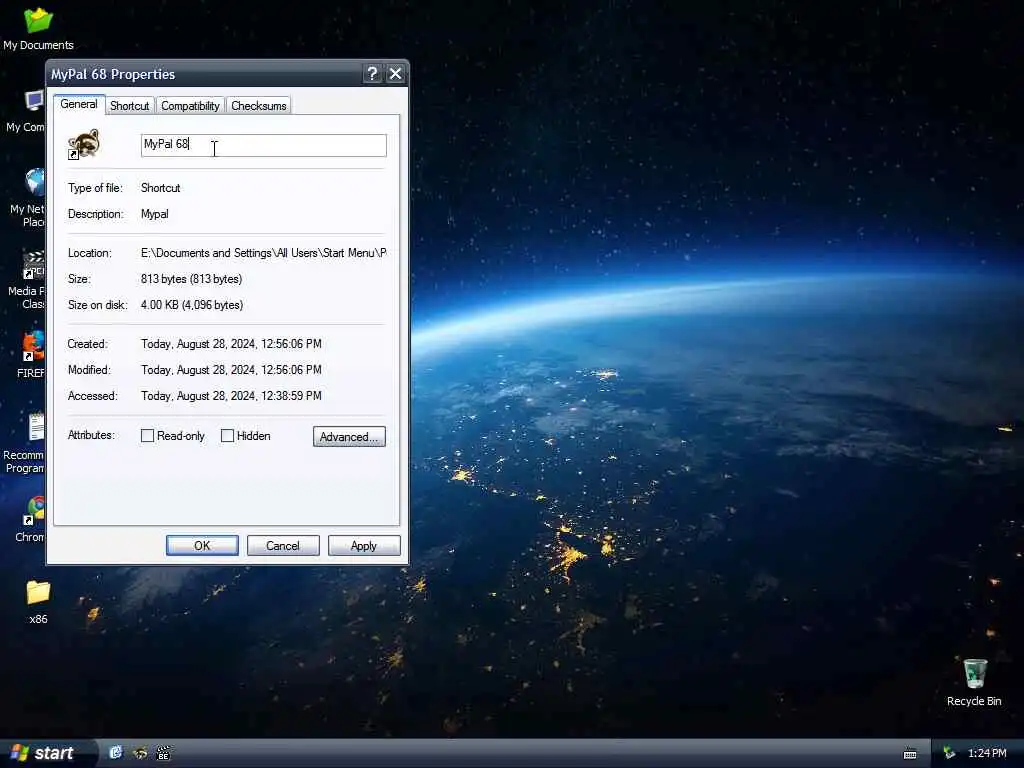Click the taskbar clock showing 1:24 PM
Viewport: 1024px width, 768px height.
point(987,753)
